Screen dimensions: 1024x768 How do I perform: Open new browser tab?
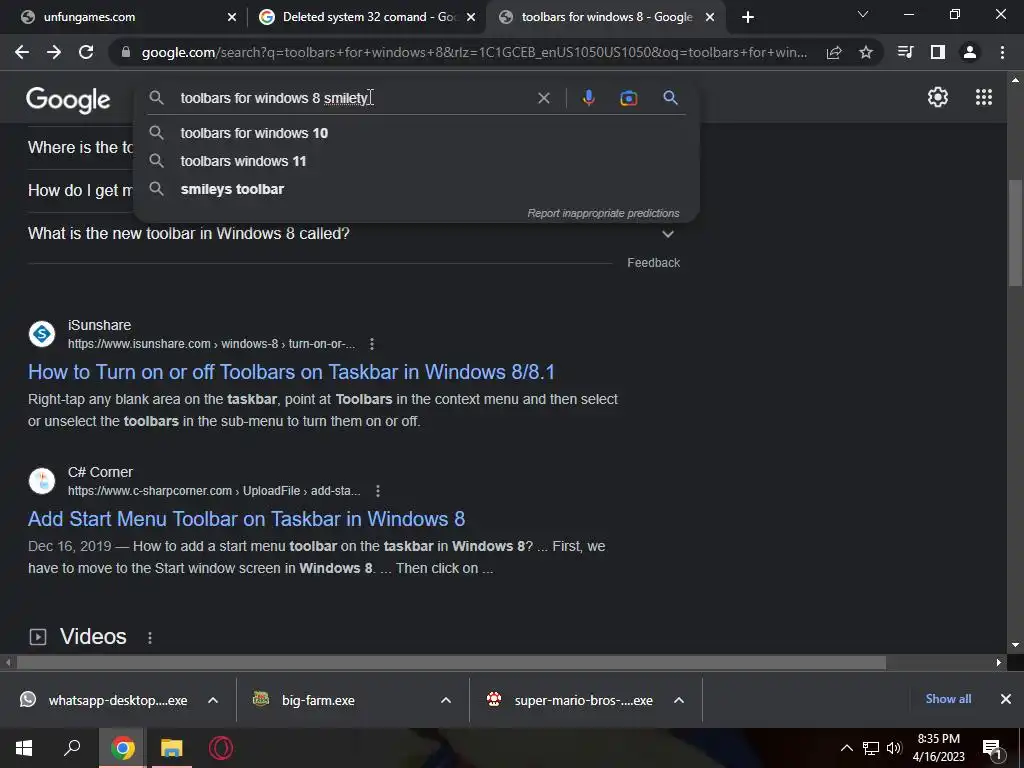pos(748,17)
